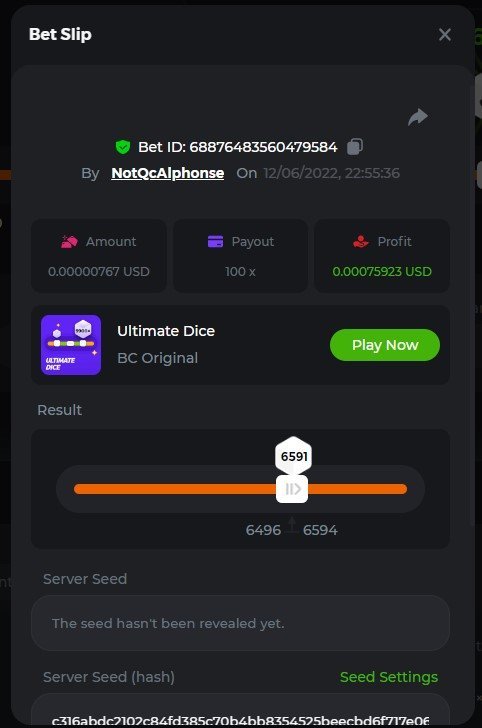The image size is (482, 728).
Task: Click the Ultimate Dice title text
Action: click(166, 331)
